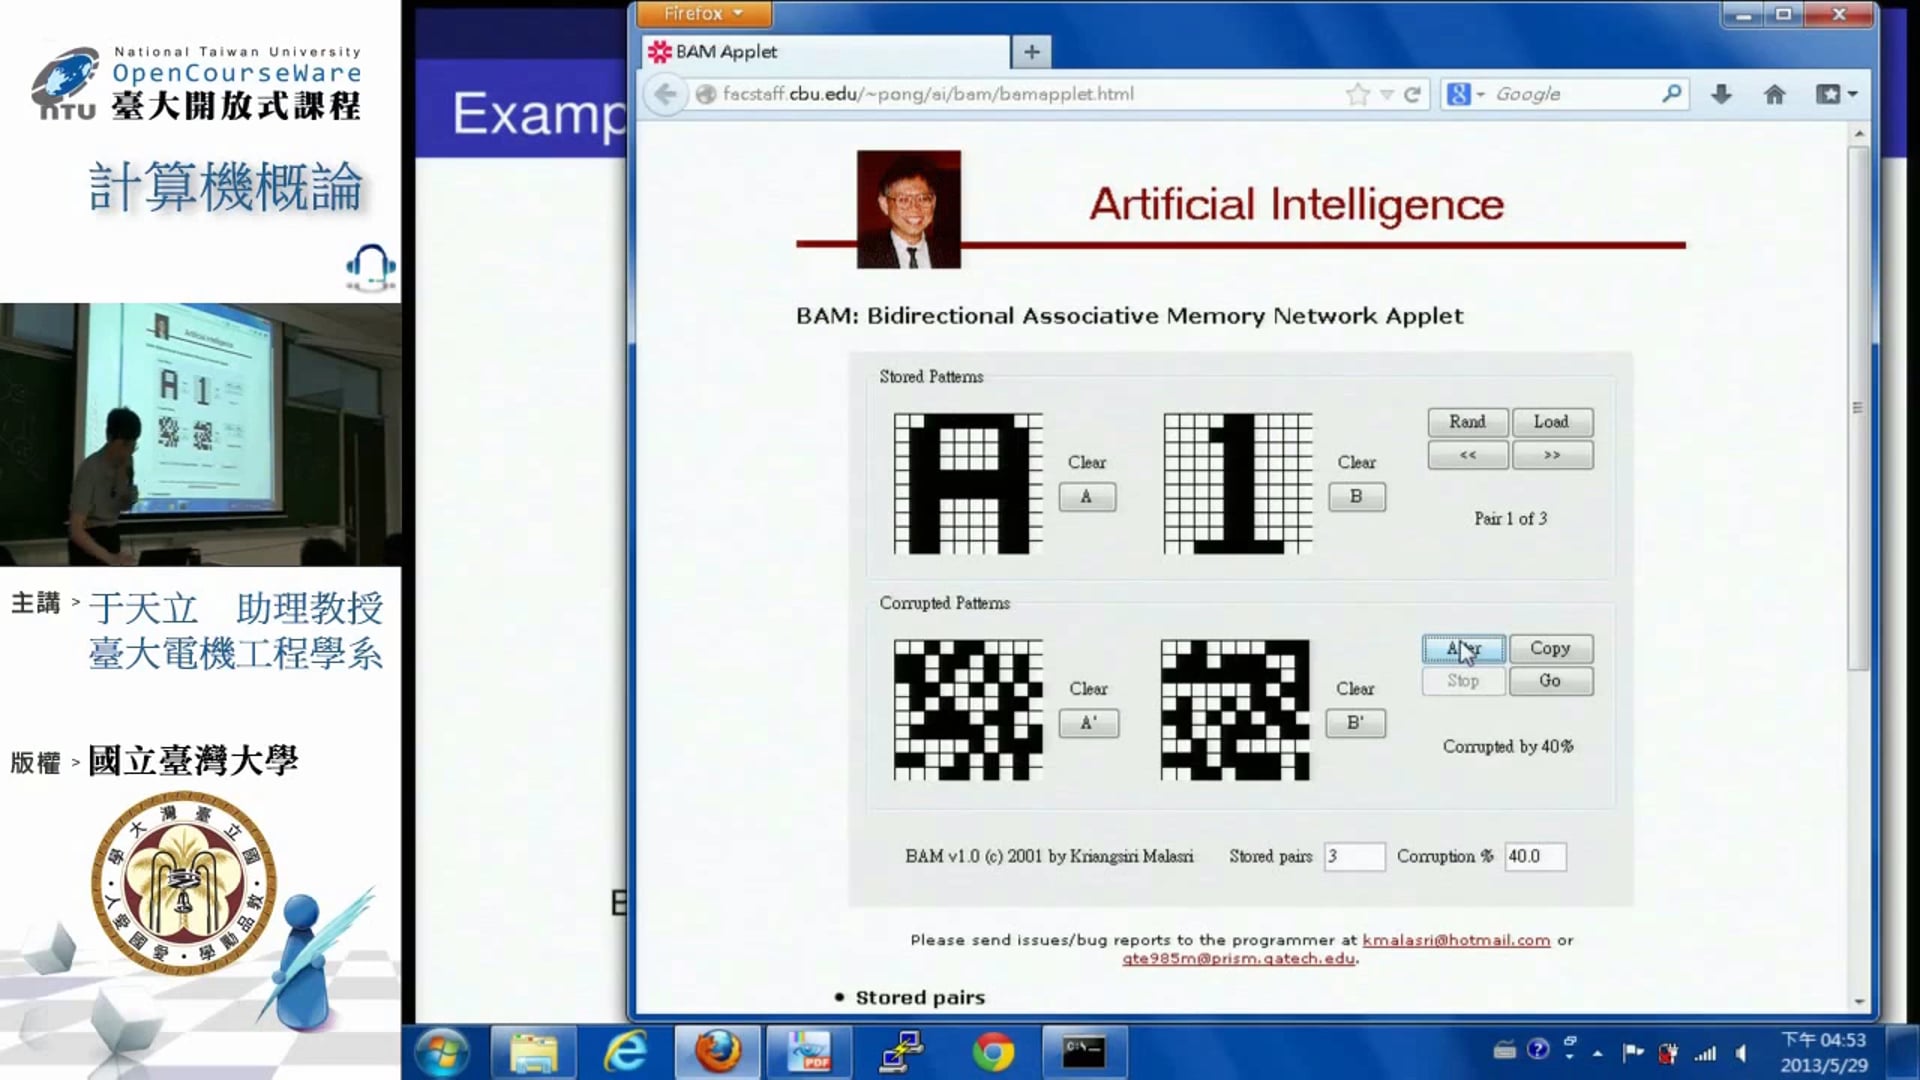This screenshot has height=1080, width=1920.
Task: Open the Firefox menu dropdown
Action: 705,14
